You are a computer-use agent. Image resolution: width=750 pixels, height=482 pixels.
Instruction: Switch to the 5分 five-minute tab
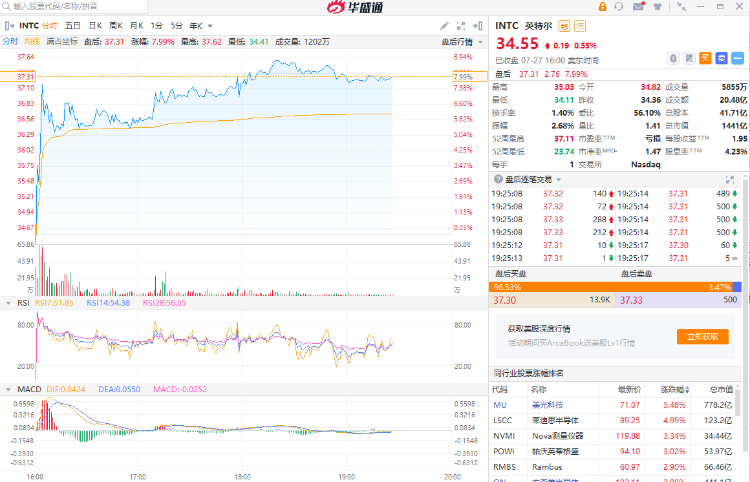(176, 26)
